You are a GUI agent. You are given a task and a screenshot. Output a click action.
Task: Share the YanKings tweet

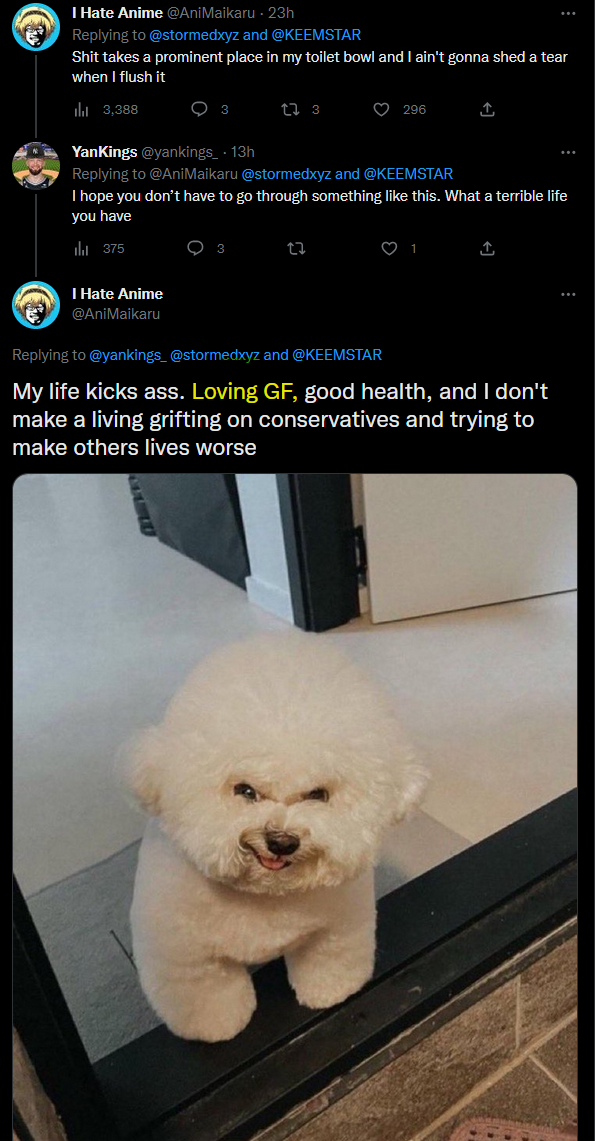pyautogui.click(x=487, y=248)
